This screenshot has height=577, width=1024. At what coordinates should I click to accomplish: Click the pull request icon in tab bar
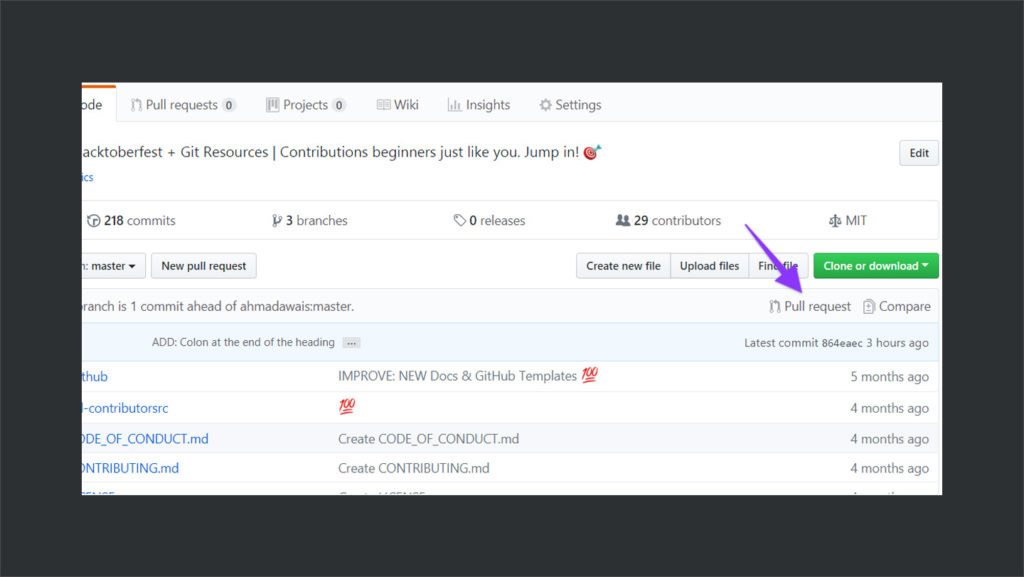click(x=136, y=105)
